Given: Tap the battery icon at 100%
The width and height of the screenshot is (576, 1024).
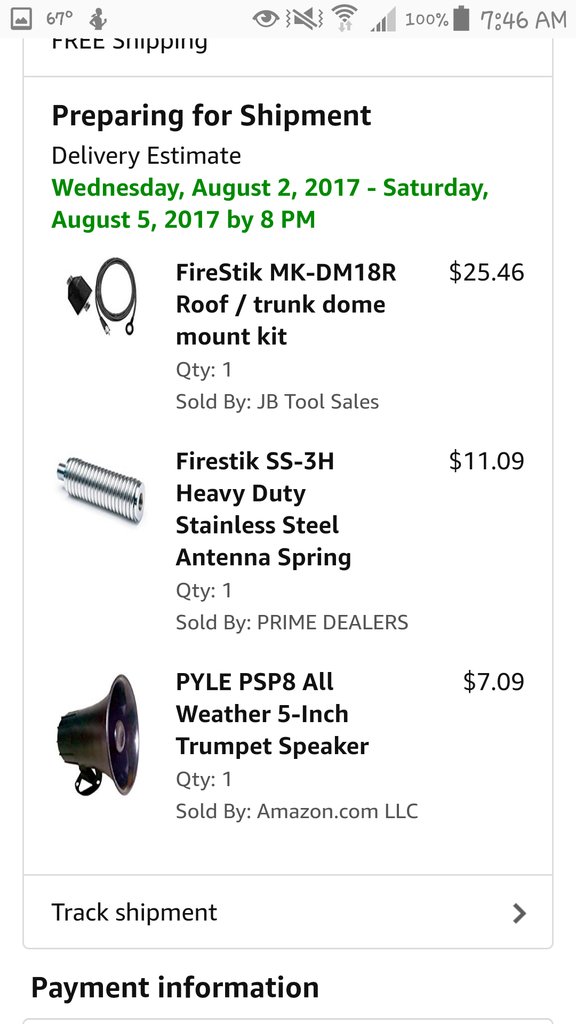Looking at the screenshot, I should [461, 18].
